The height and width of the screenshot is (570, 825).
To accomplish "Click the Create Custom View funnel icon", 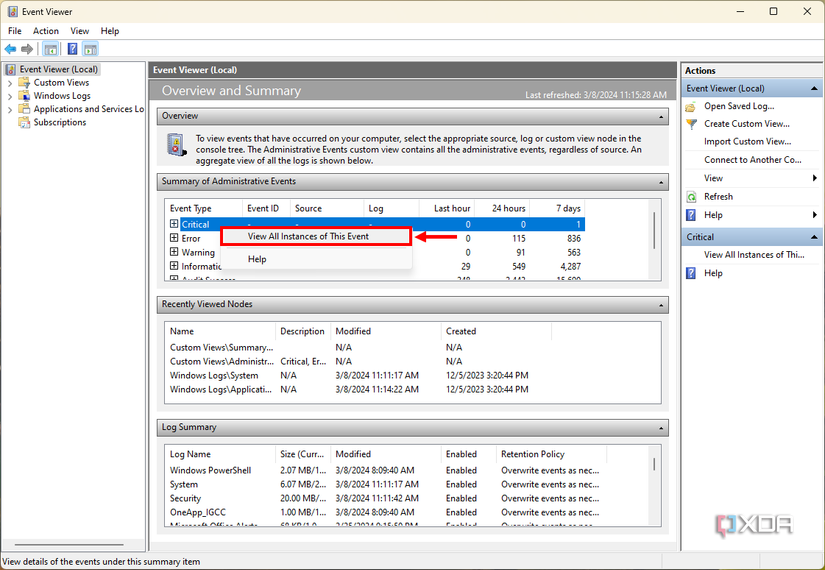I will [x=691, y=124].
